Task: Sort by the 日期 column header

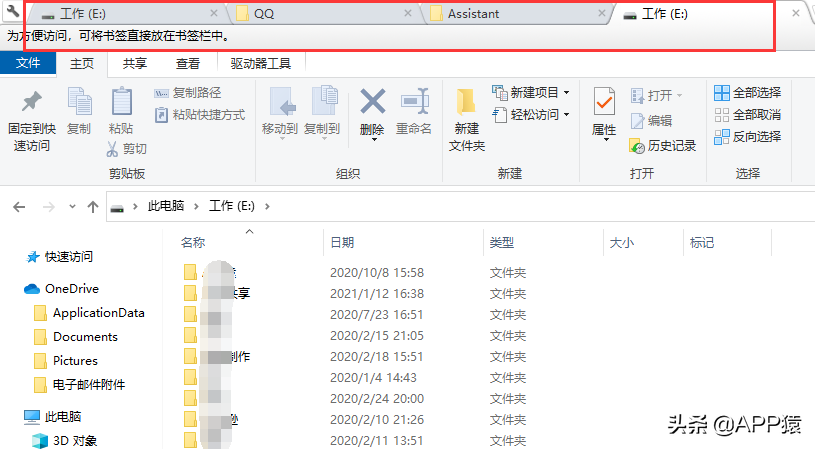Action: point(342,243)
